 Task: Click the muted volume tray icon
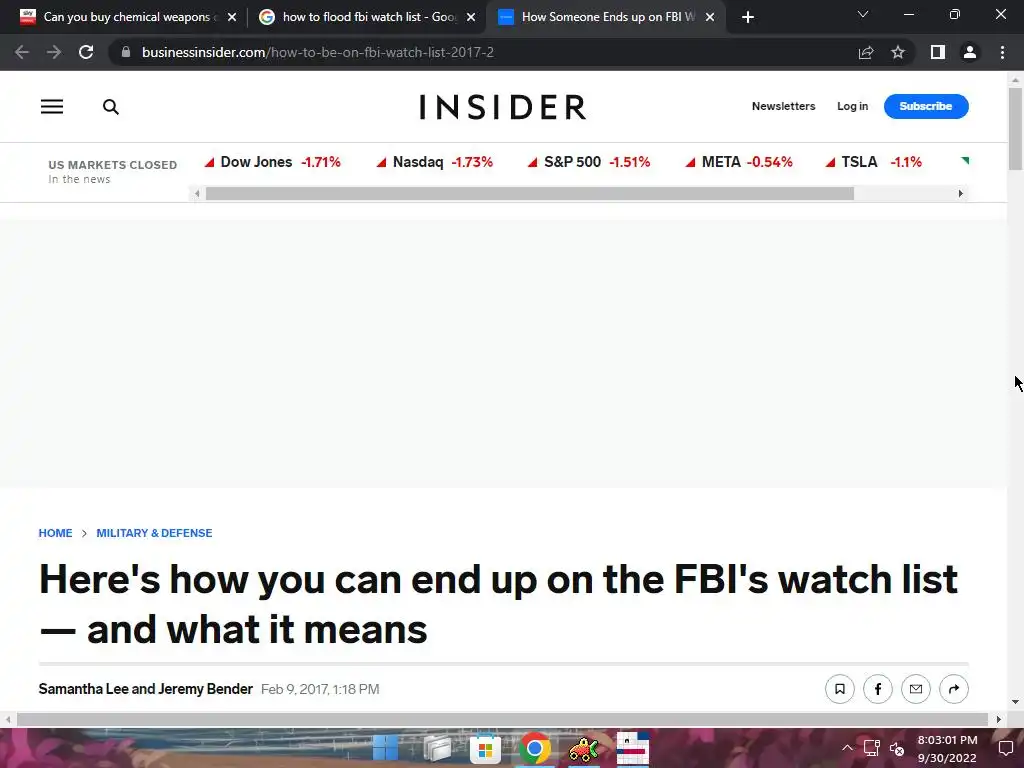pyautogui.click(x=898, y=748)
